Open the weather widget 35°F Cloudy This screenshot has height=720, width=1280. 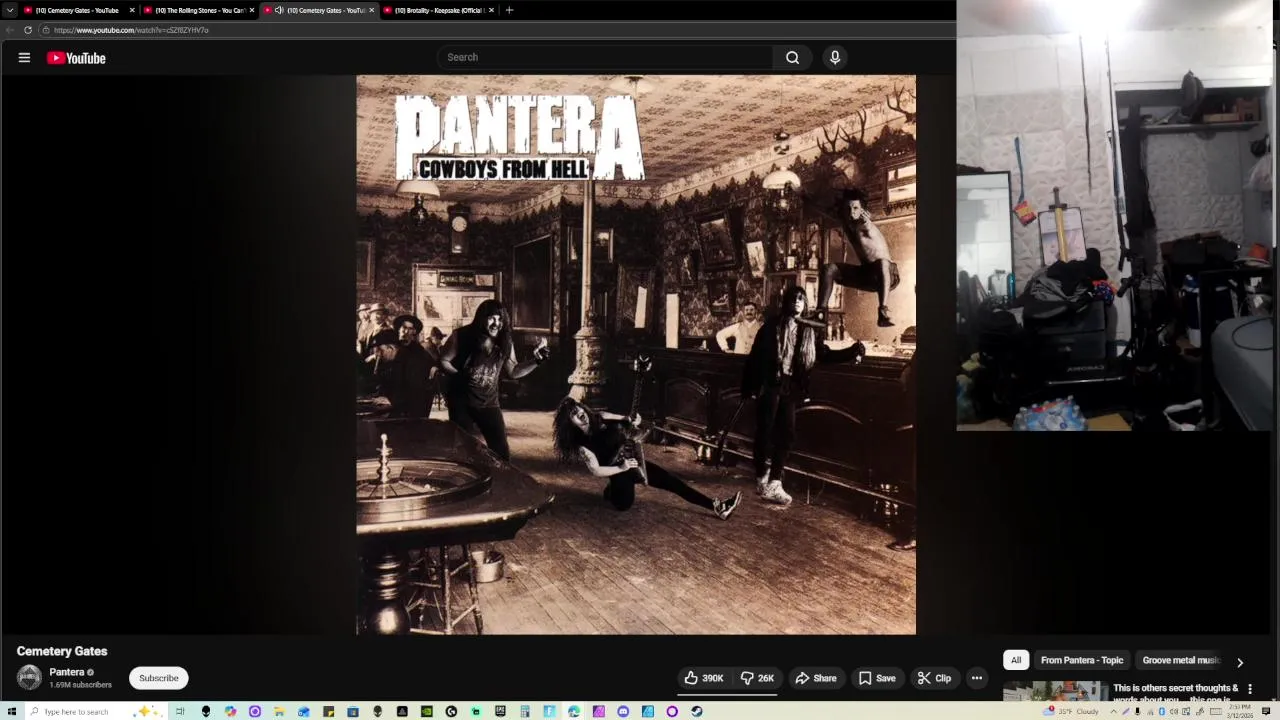[x=1071, y=711]
